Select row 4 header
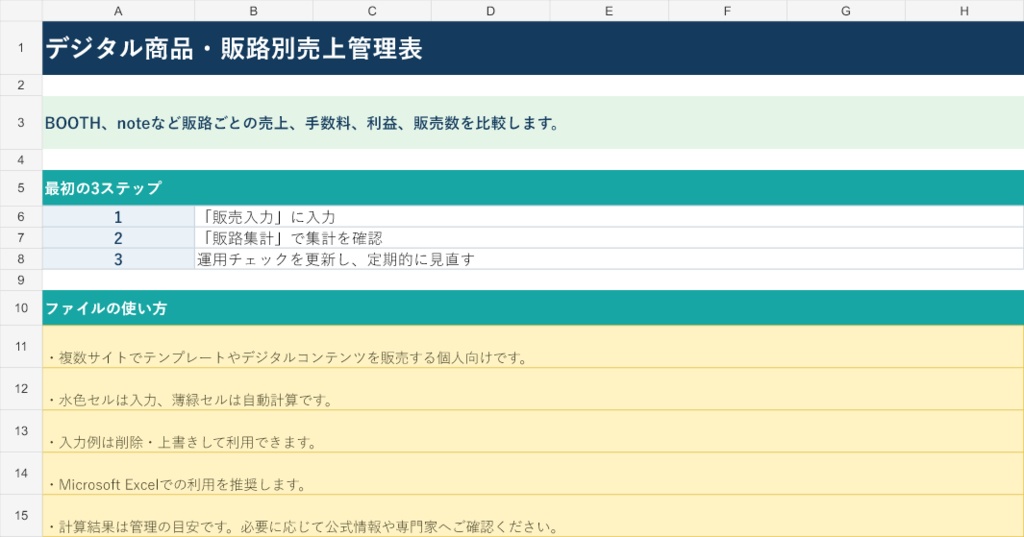1024x537 pixels. click(x=21, y=159)
